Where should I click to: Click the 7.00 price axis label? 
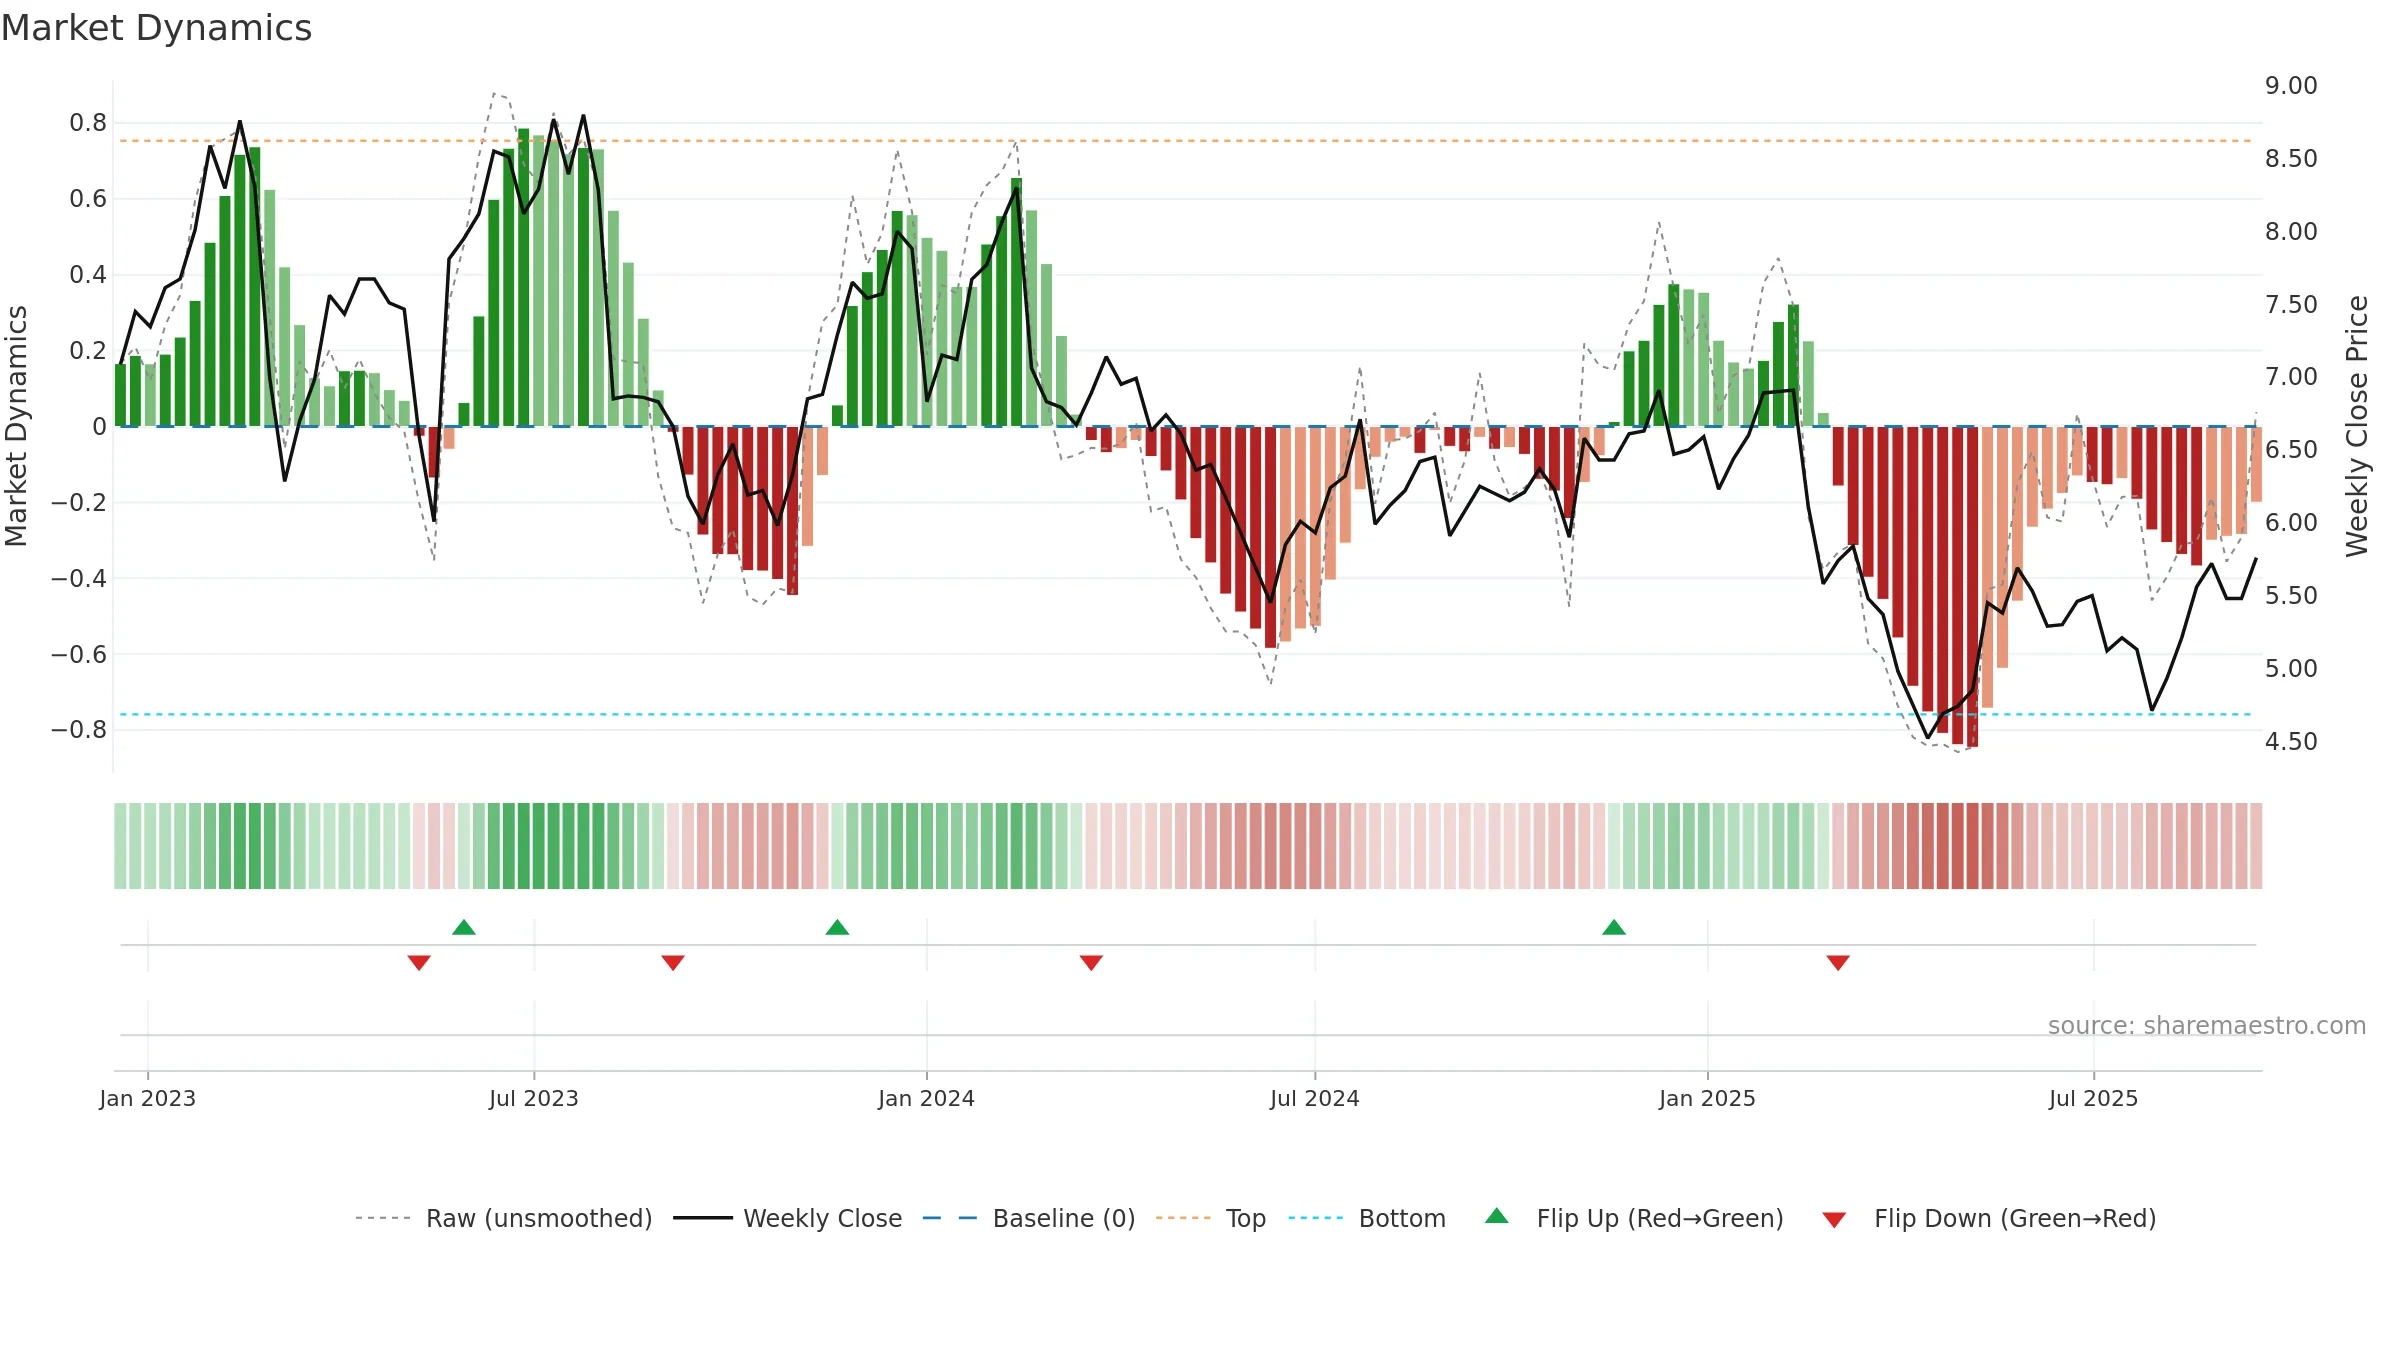pos(2291,377)
